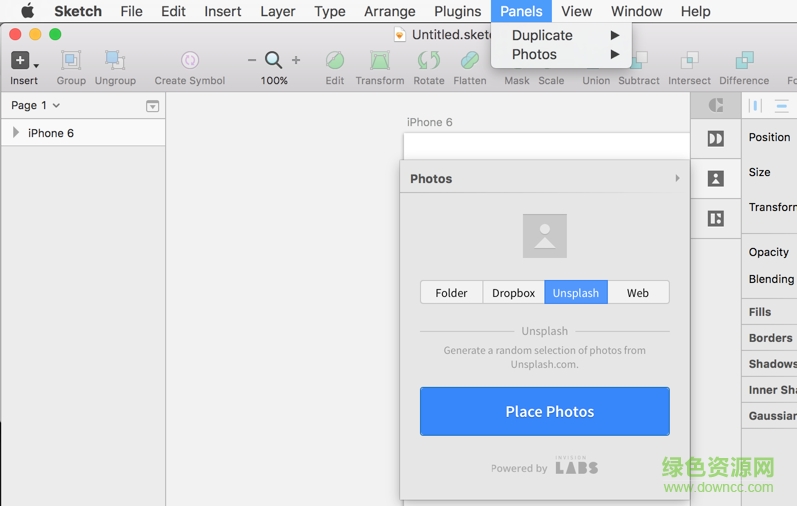Switch to the Dropbox source tab
Screen dimensions: 797x506
tap(513, 292)
